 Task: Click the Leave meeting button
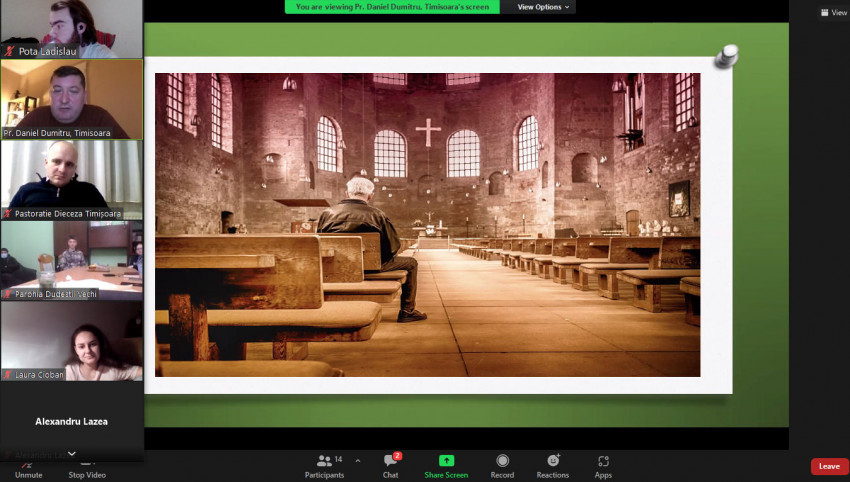click(829, 466)
